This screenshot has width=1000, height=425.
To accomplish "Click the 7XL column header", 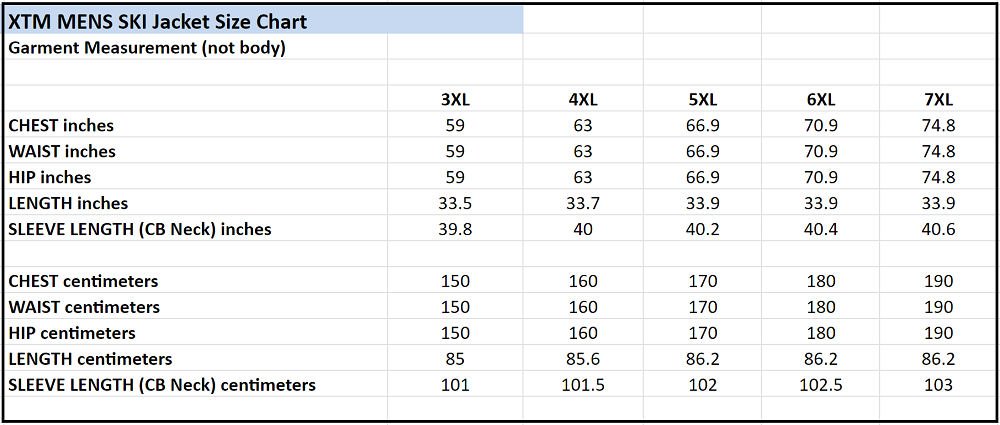I will tap(939, 99).
